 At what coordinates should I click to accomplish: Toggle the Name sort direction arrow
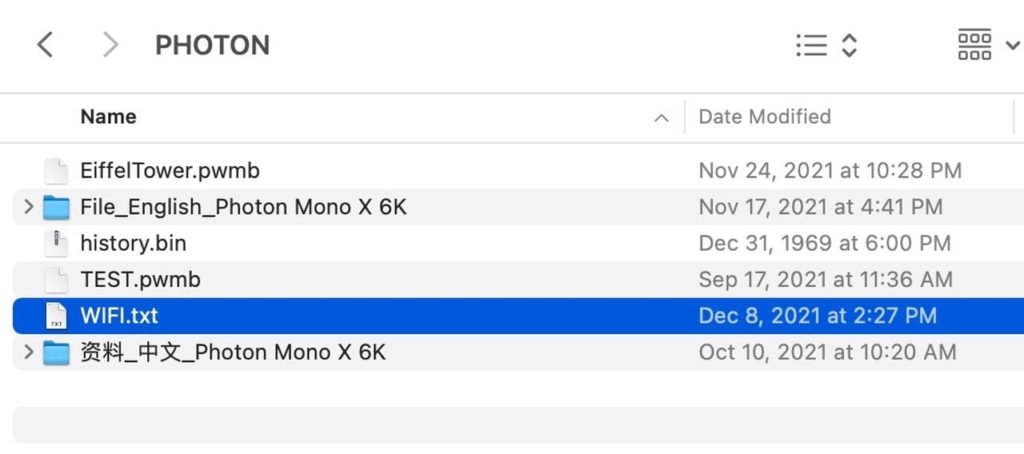tap(661, 118)
